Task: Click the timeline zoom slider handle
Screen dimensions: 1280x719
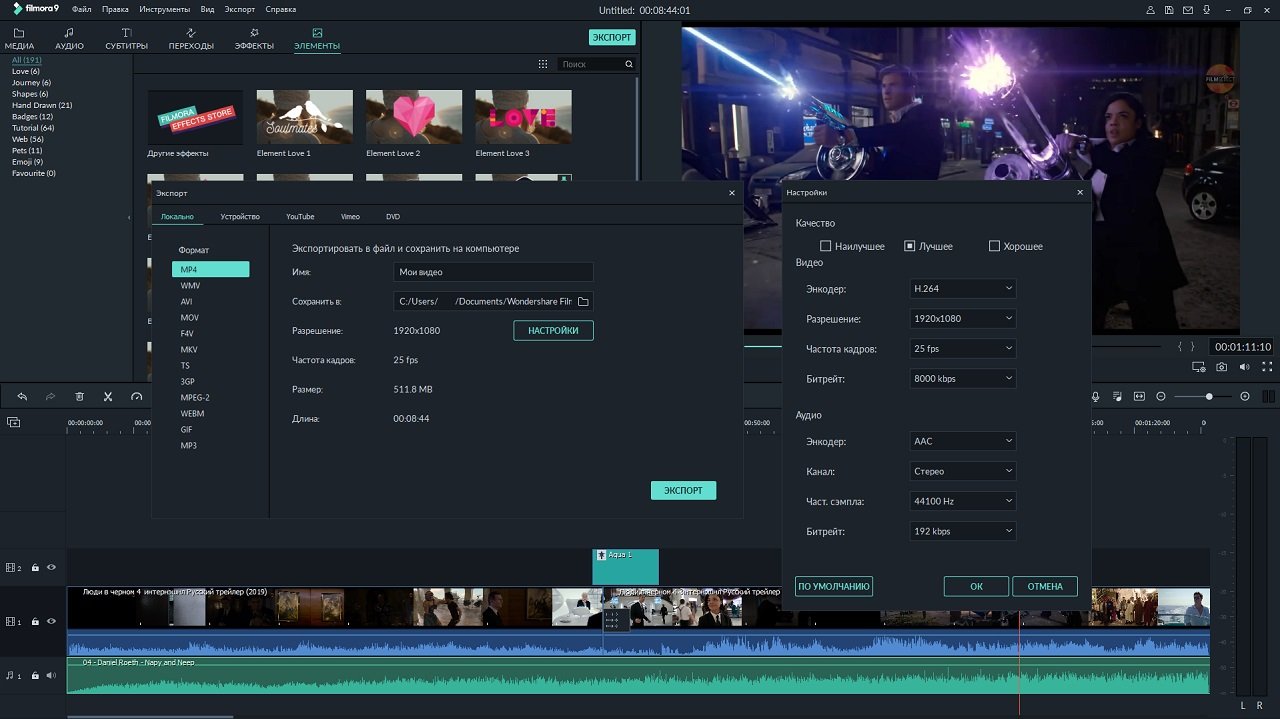Action: [1209, 397]
